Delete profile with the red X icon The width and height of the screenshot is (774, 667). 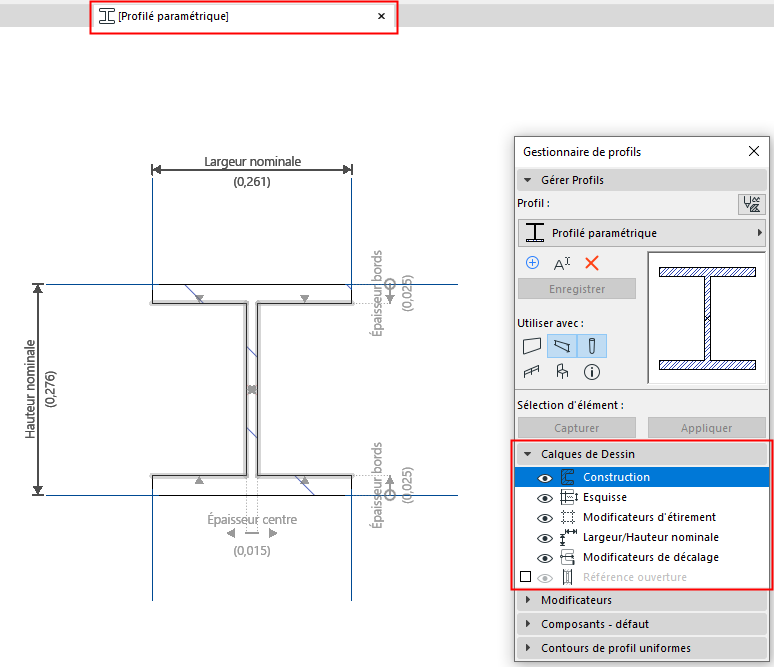[591, 263]
